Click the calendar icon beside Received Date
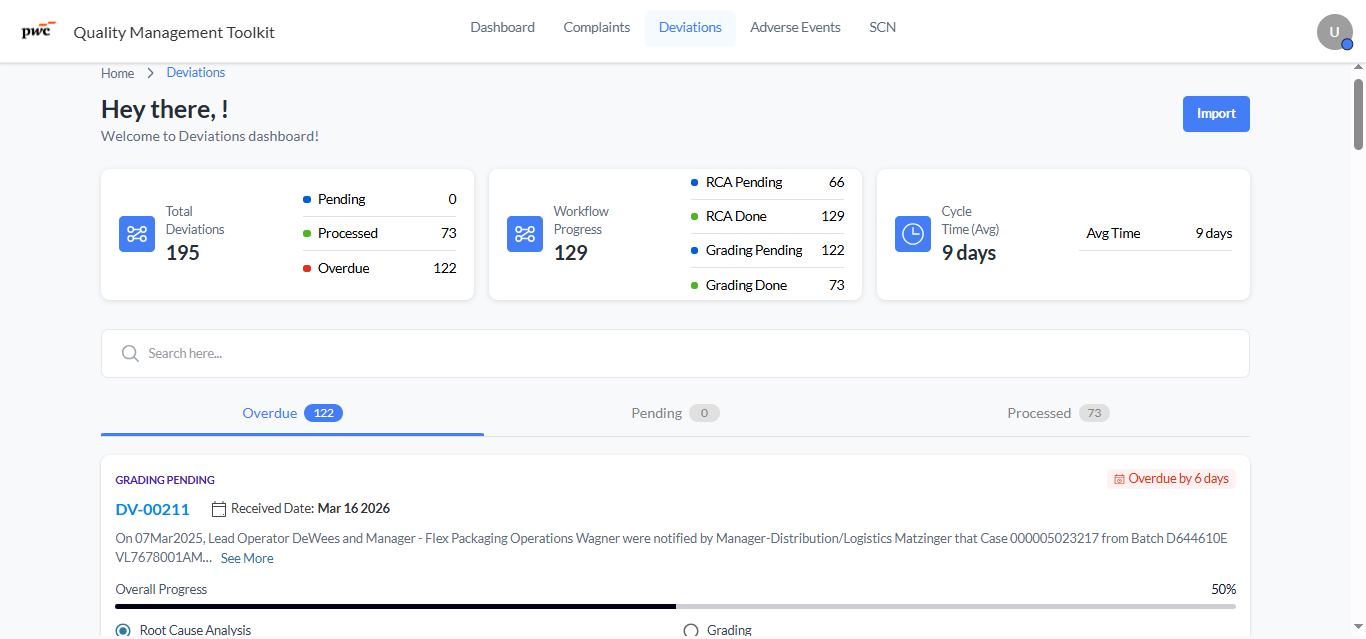This screenshot has height=639, width=1366. [x=219, y=509]
